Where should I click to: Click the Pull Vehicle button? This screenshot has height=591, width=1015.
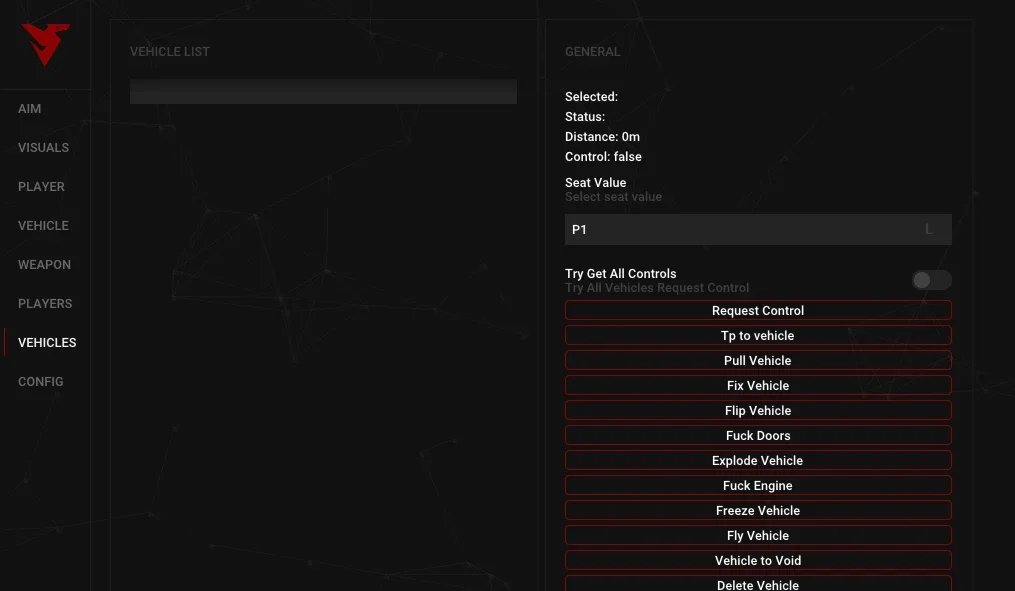758,360
